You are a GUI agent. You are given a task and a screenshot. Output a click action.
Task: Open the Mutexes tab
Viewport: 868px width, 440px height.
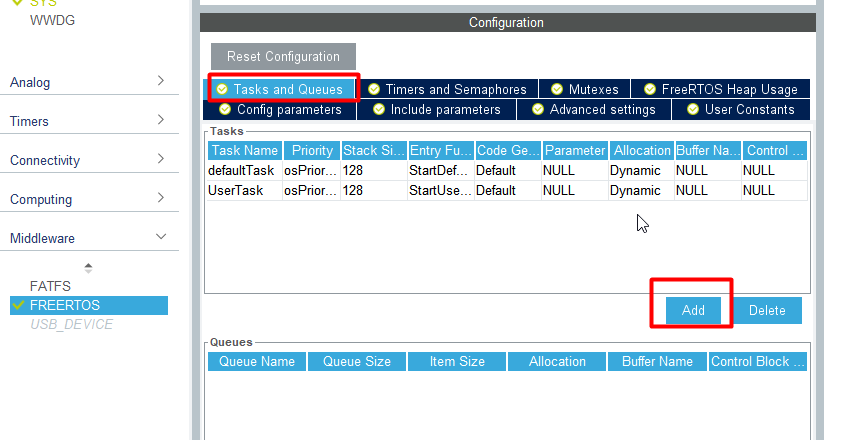[x=585, y=89]
